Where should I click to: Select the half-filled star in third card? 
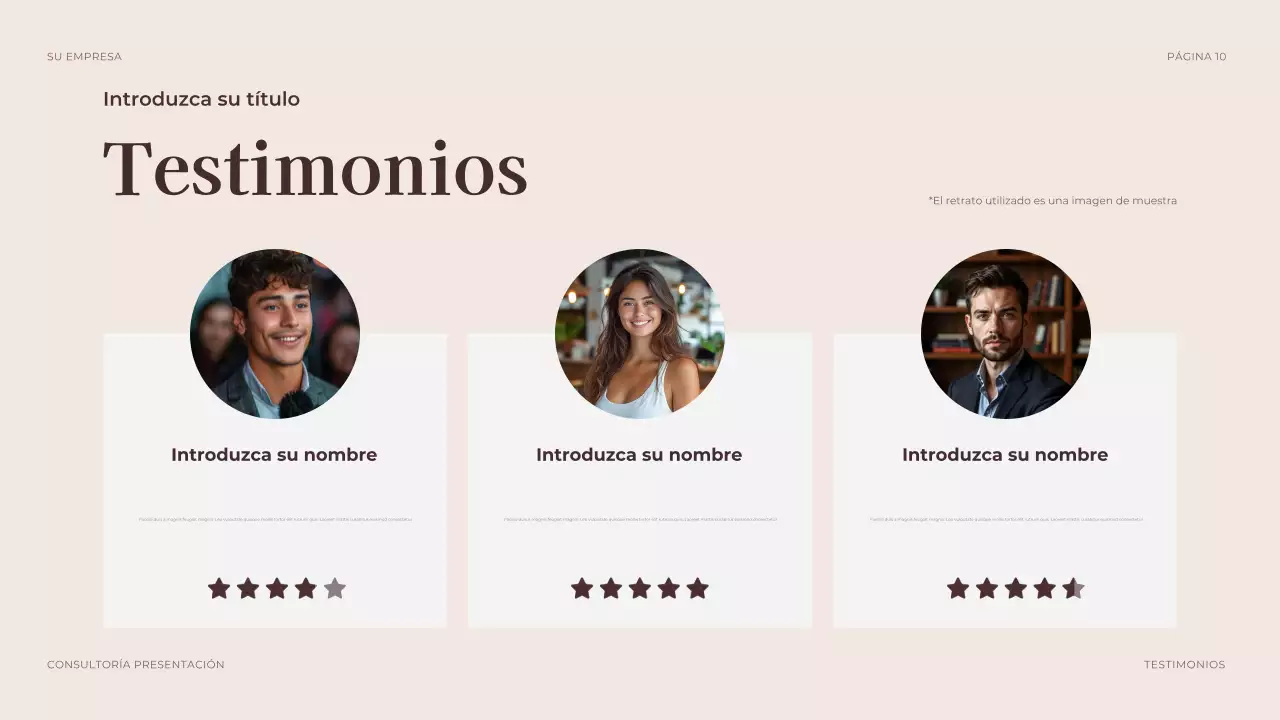pyautogui.click(x=1073, y=589)
